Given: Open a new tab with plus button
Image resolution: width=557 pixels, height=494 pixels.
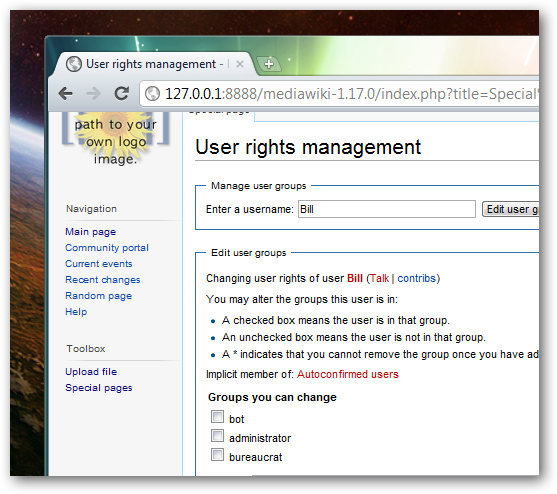Looking at the screenshot, I should (x=269, y=64).
